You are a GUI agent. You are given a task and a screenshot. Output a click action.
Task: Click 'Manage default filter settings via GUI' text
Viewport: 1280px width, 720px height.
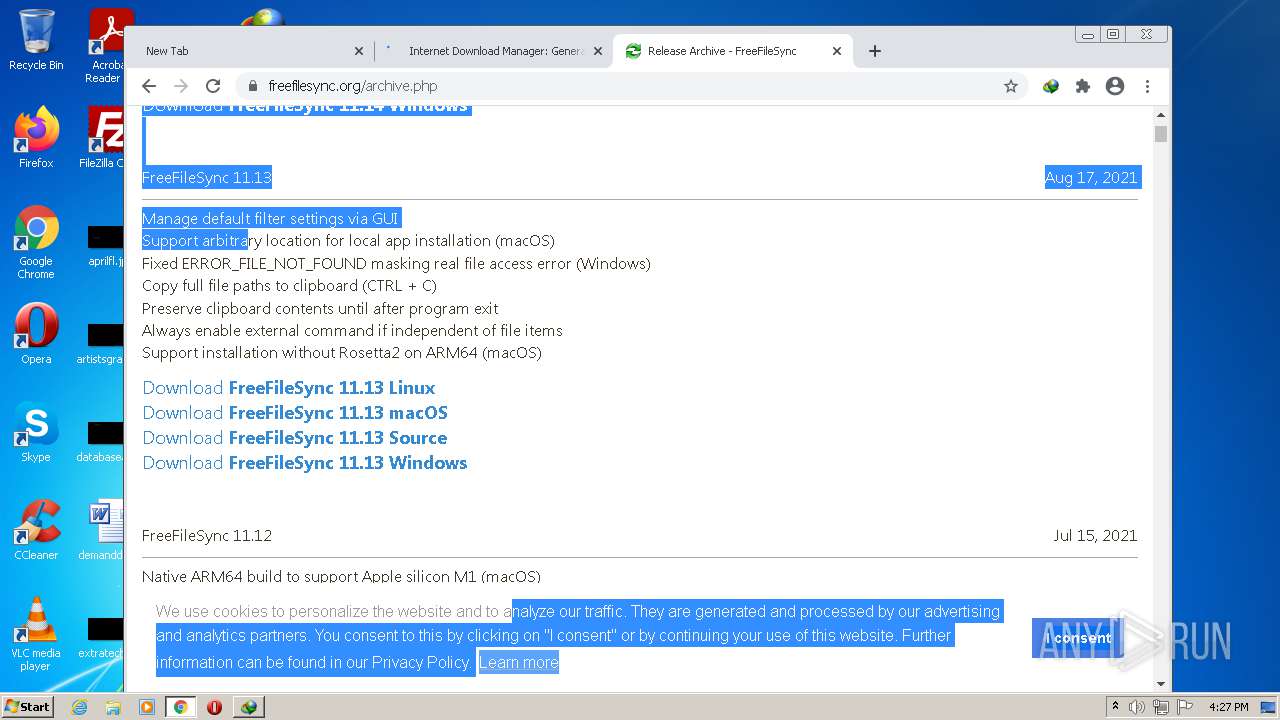[270, 219]
